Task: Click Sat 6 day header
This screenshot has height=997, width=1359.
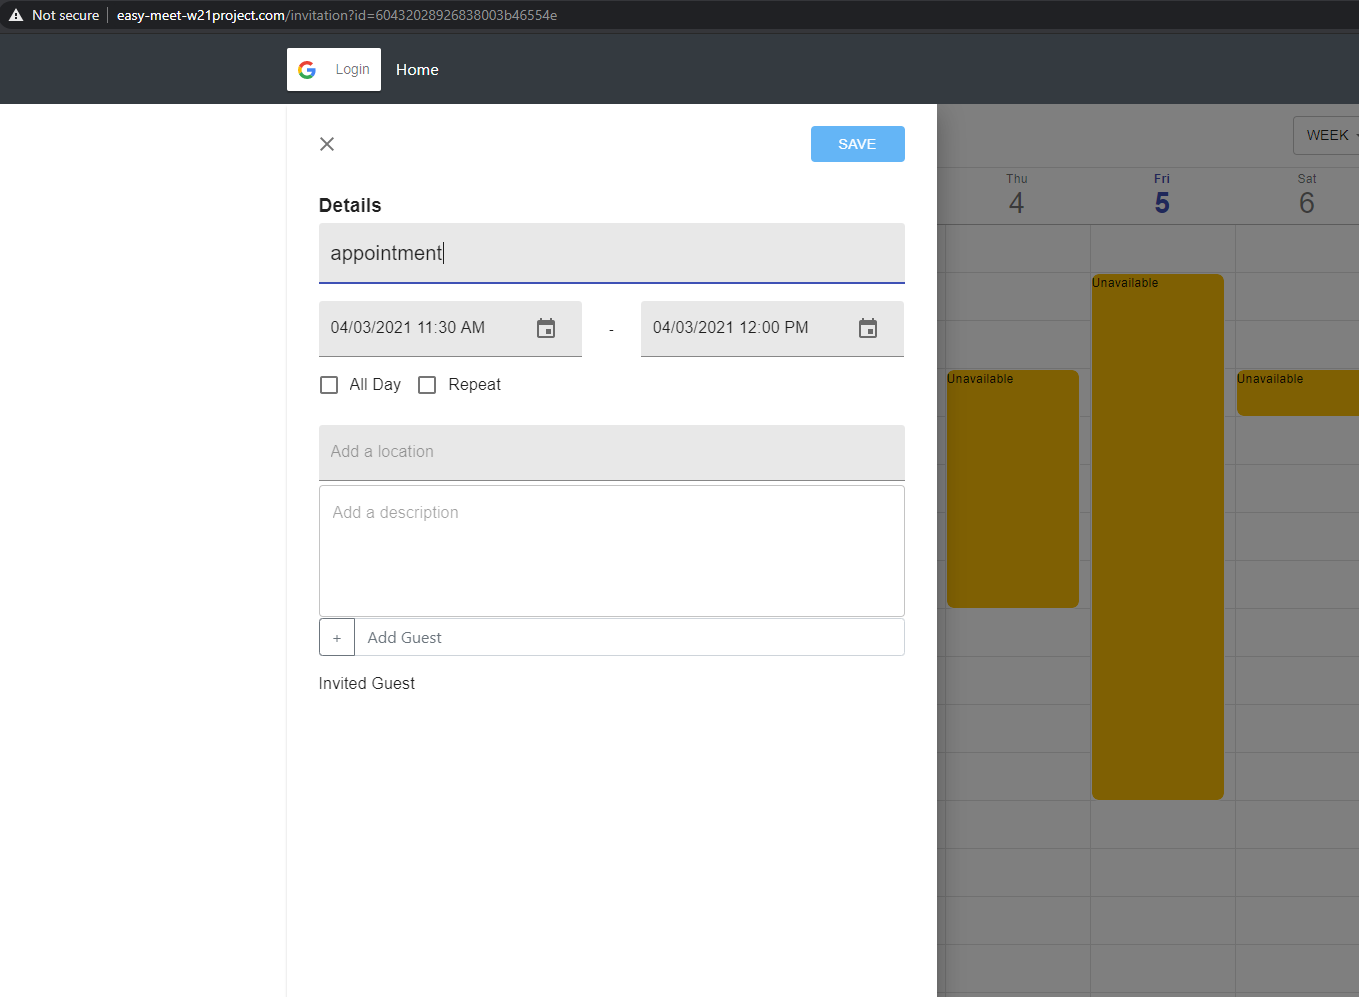Action: pos(1307,195)
